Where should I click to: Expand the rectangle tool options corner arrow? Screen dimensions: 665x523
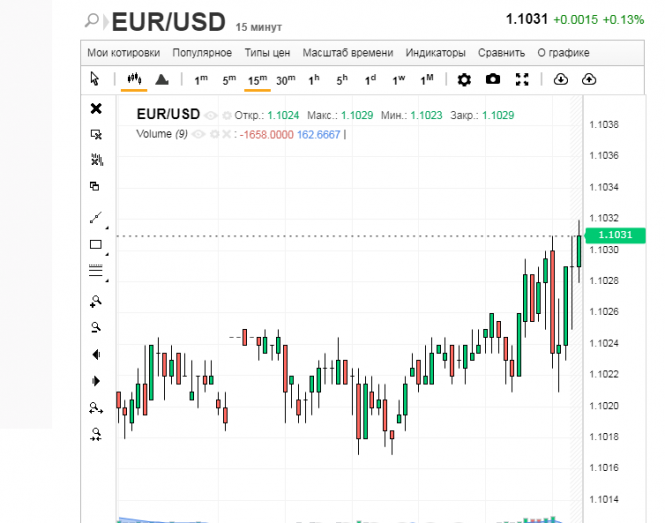107,254
